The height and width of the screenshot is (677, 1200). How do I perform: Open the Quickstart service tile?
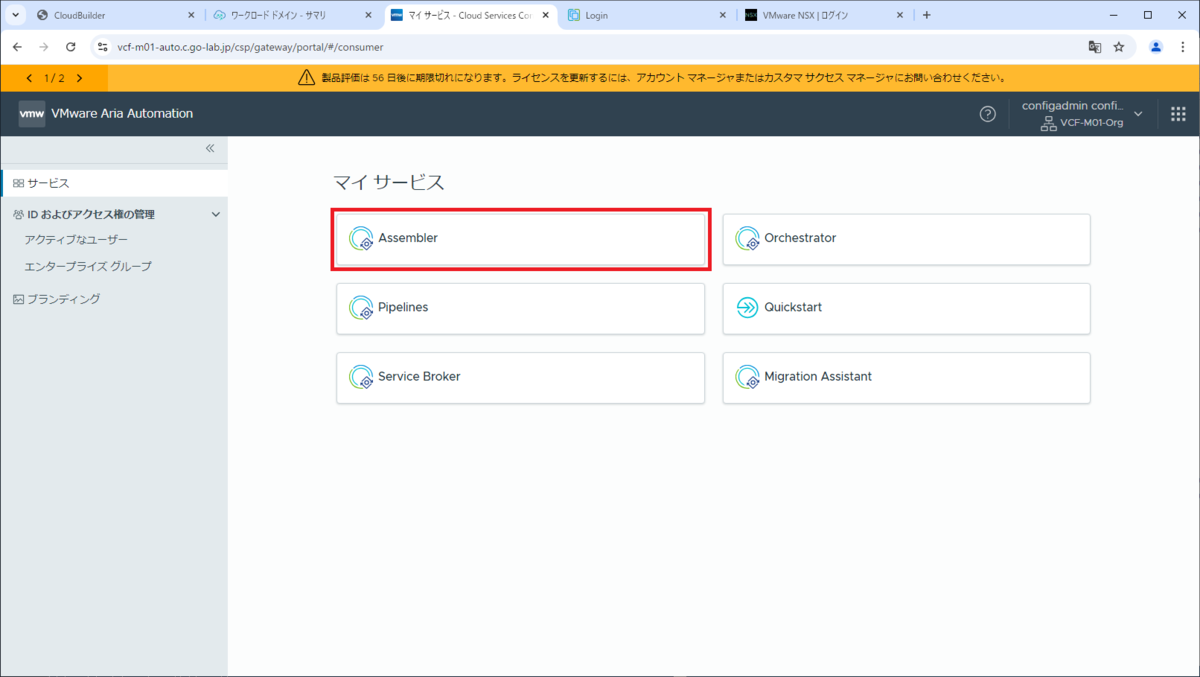[x=906, y=308]
